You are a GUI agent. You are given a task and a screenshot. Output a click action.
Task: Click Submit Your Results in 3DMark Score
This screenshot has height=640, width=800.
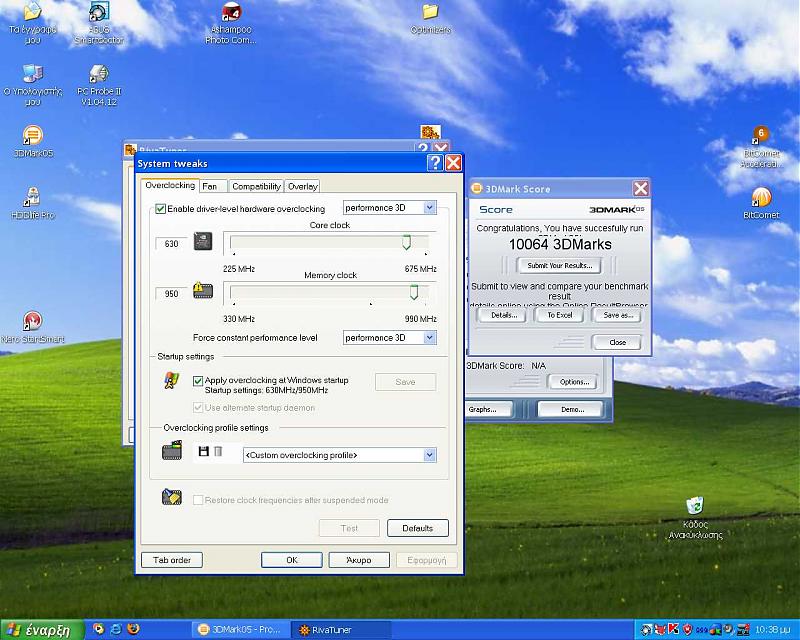coord(560,265)
